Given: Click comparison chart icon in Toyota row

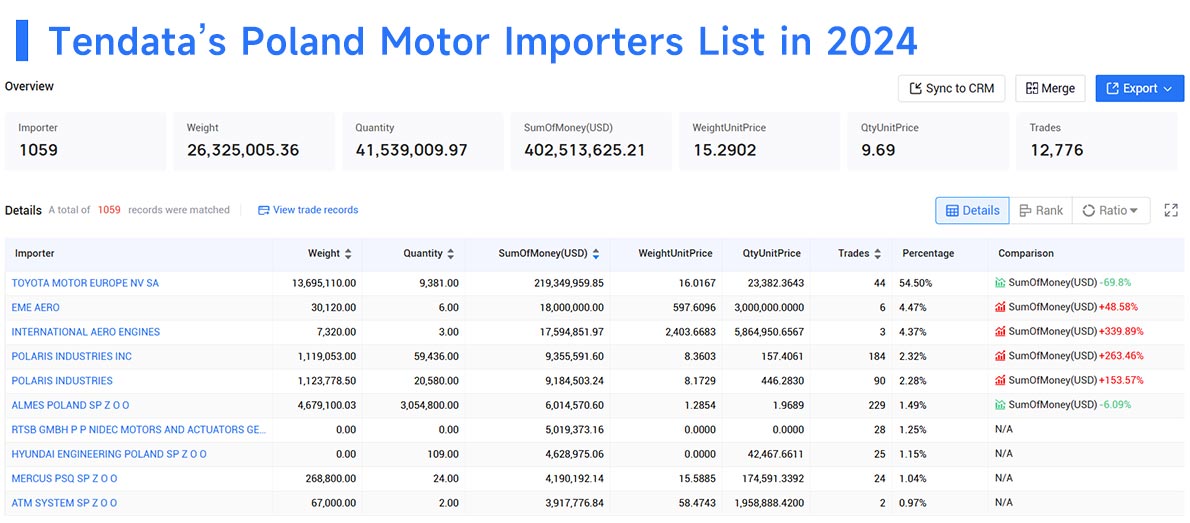Looking at the screenshot, I should [x=1000, y=282].
